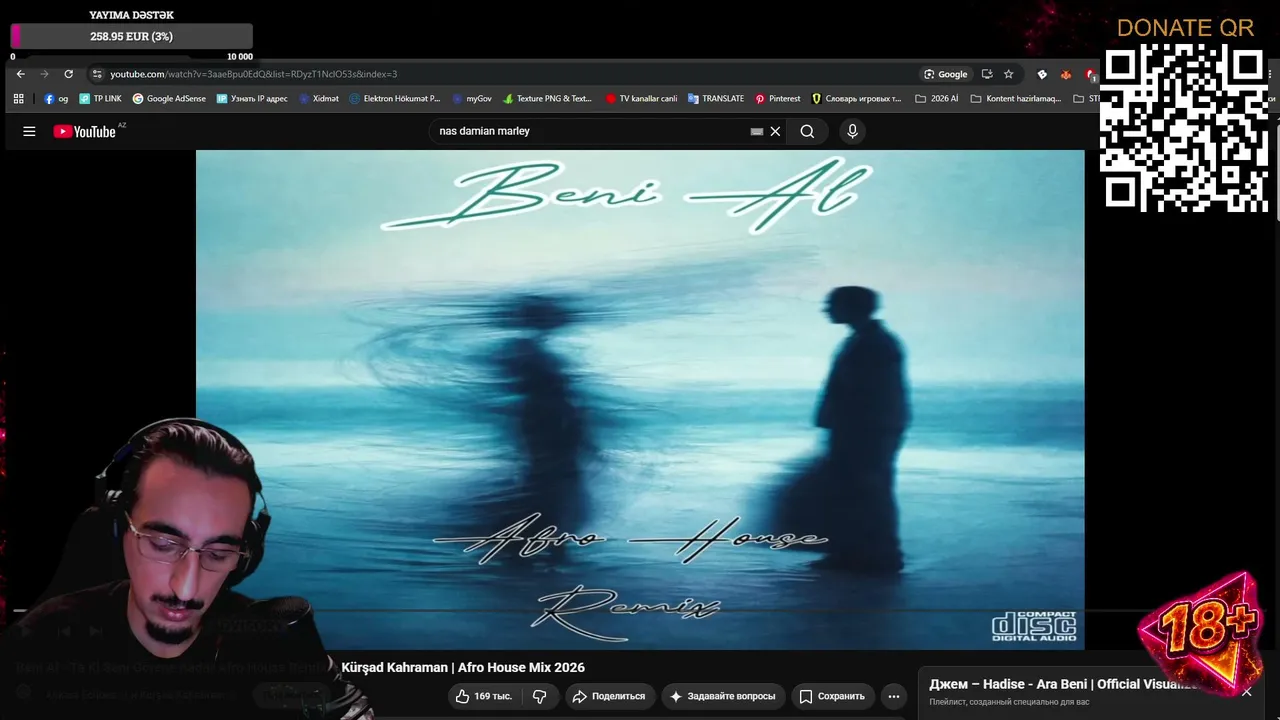Bookmark this page with the star icon
The width and height of the screenshot is (1280, 720).
pos(1008,74)
